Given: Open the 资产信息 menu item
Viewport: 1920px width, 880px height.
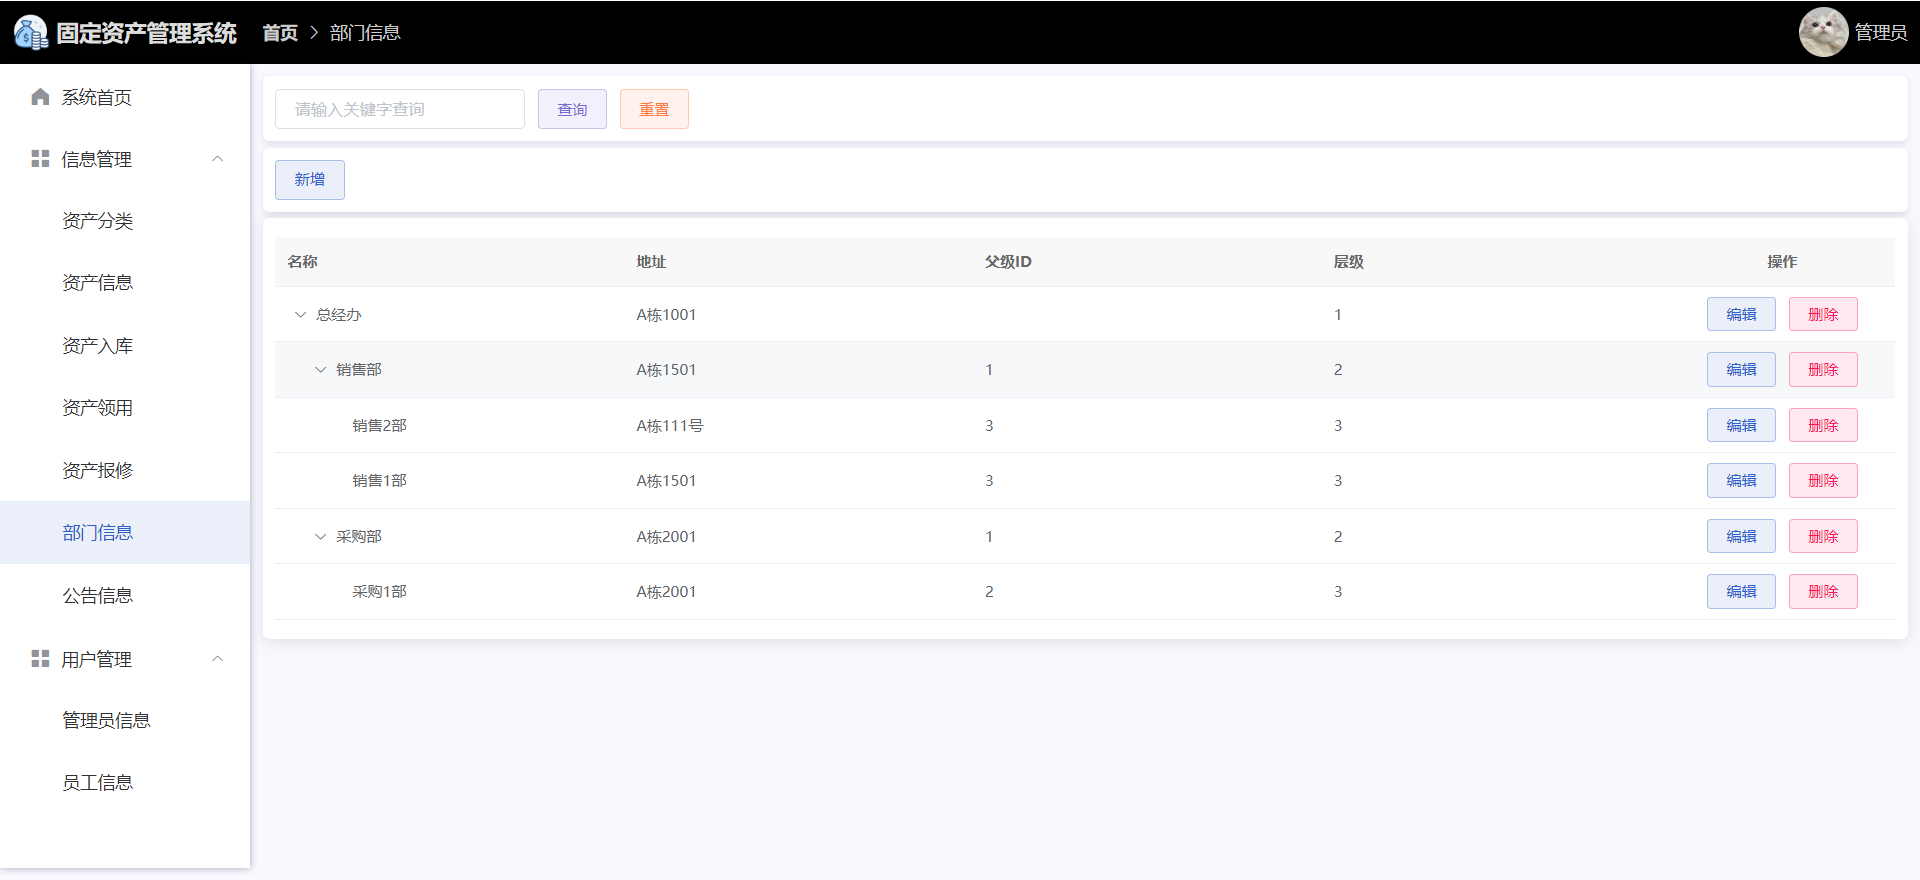Looking at the screenshot, I should [125, 283].
